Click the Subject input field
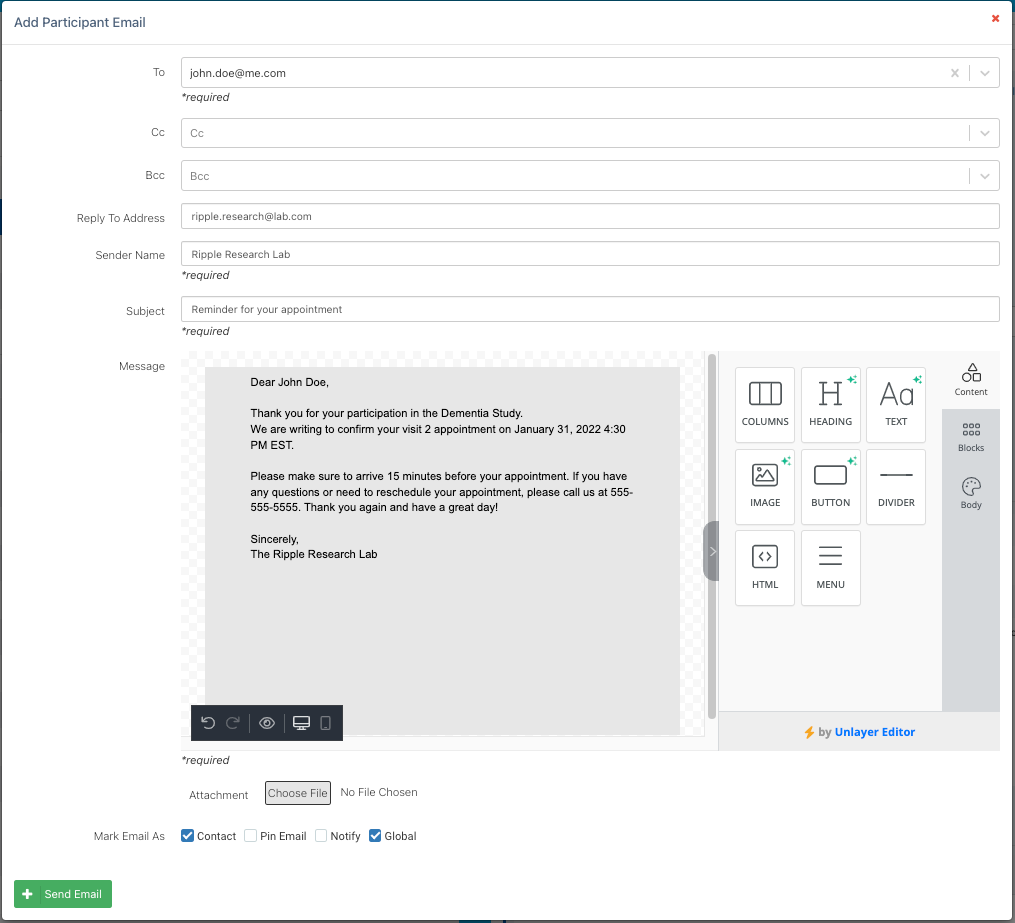1015x923 pixels. (x=590, y=309)
